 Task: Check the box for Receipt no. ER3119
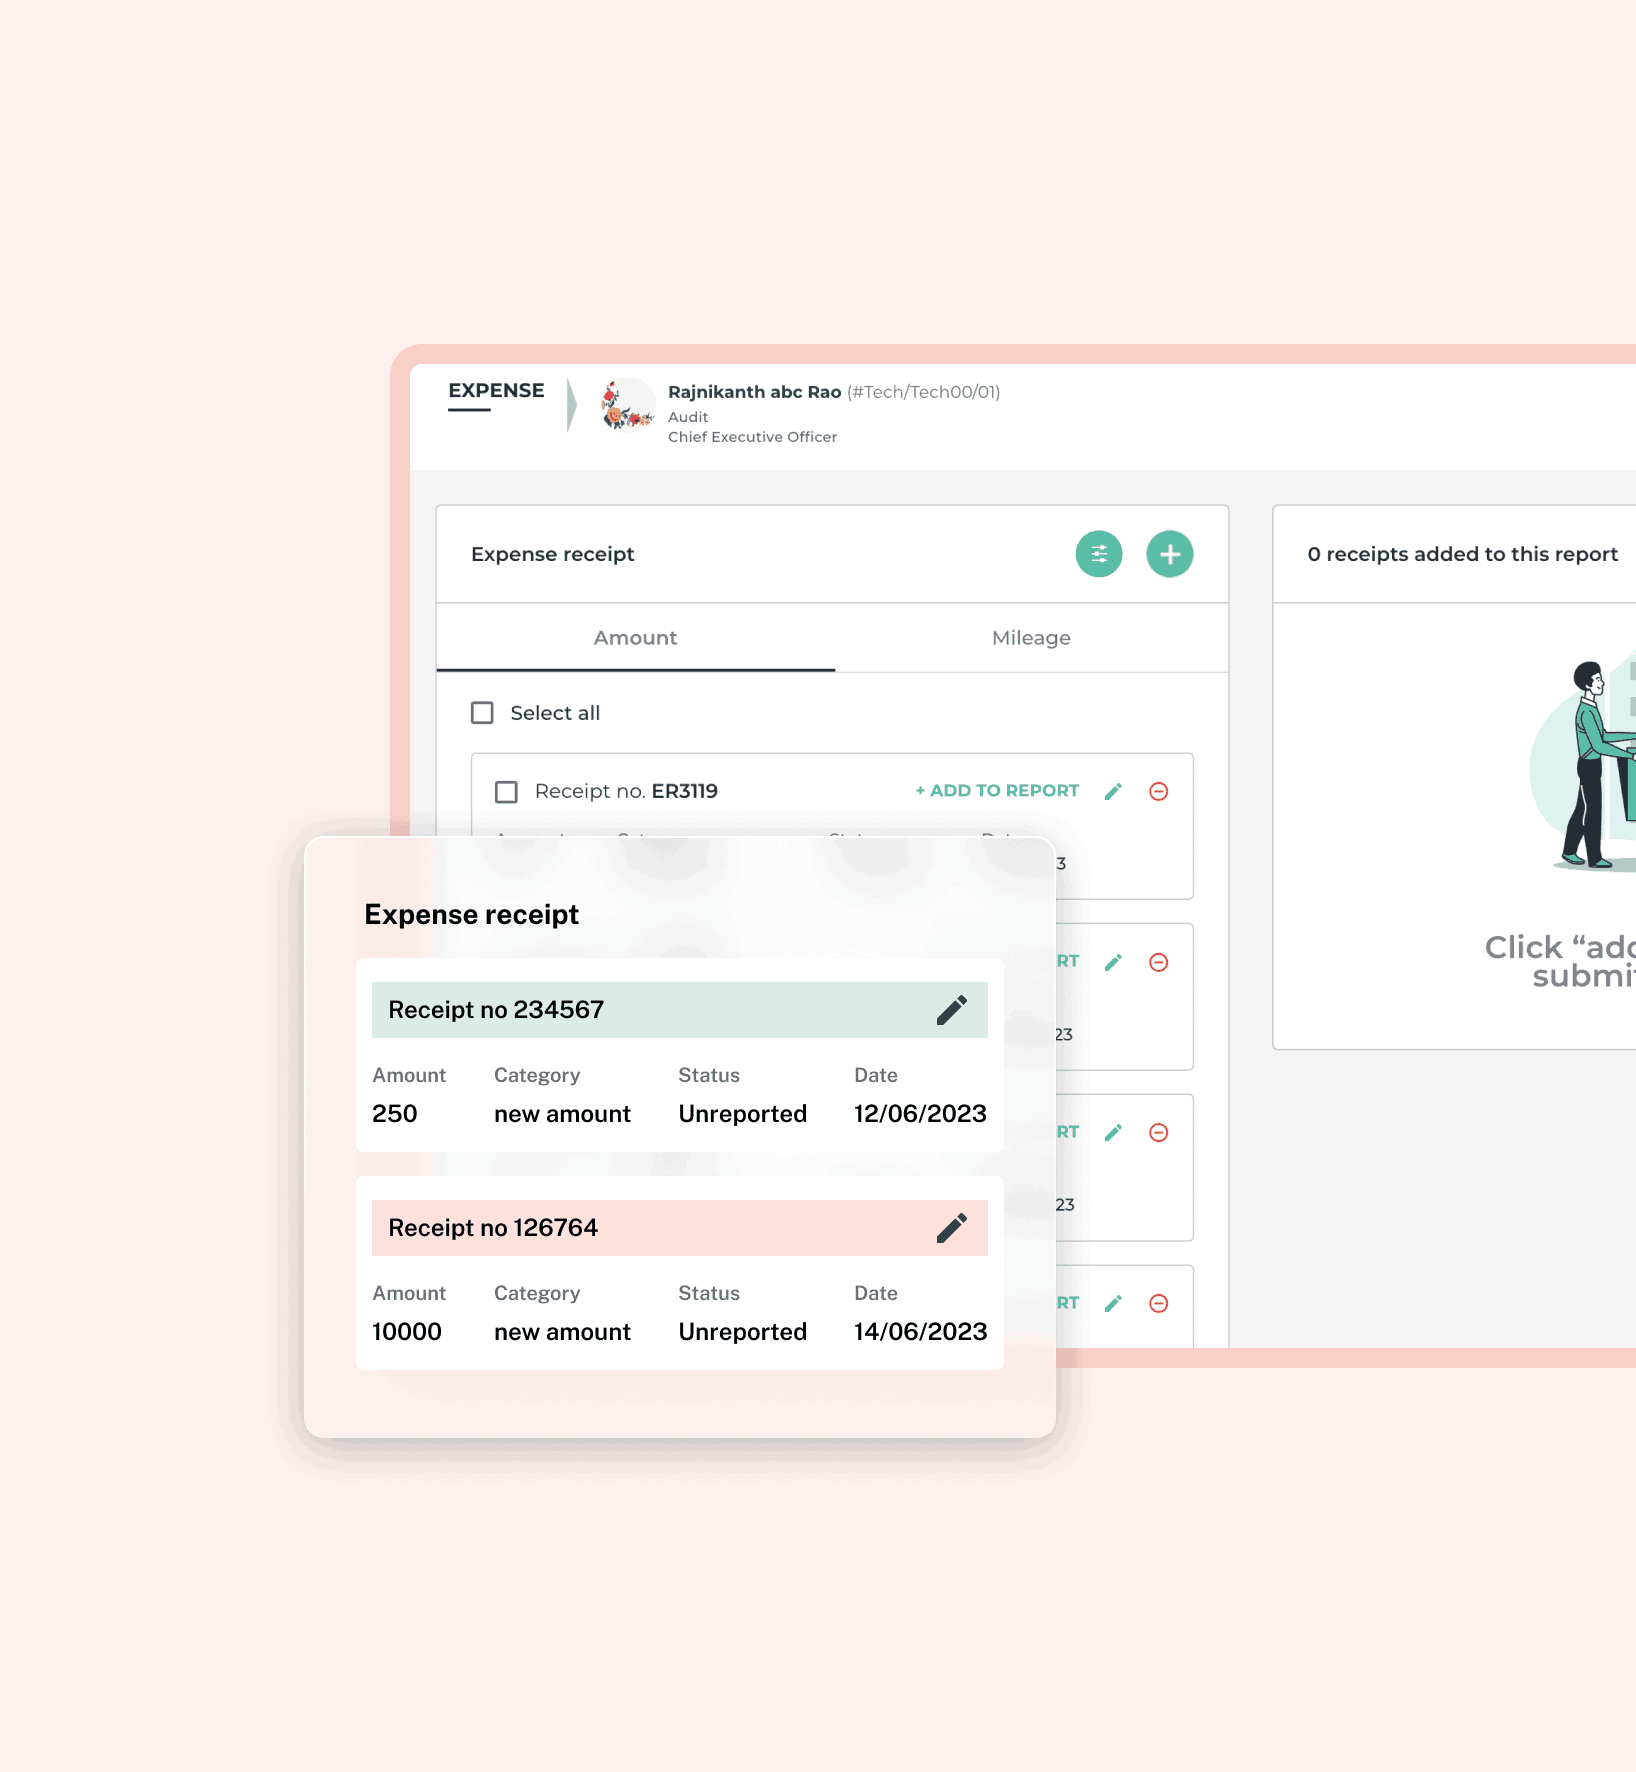coord(506,792)
